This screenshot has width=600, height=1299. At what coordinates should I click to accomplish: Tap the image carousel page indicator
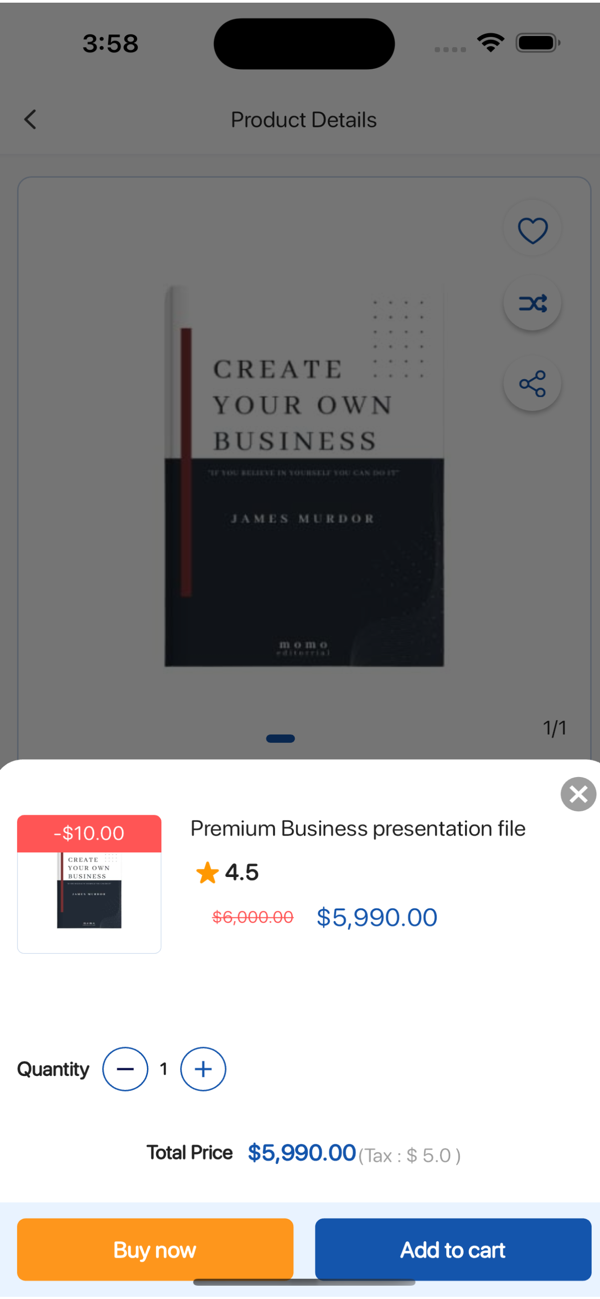(280, 739)
